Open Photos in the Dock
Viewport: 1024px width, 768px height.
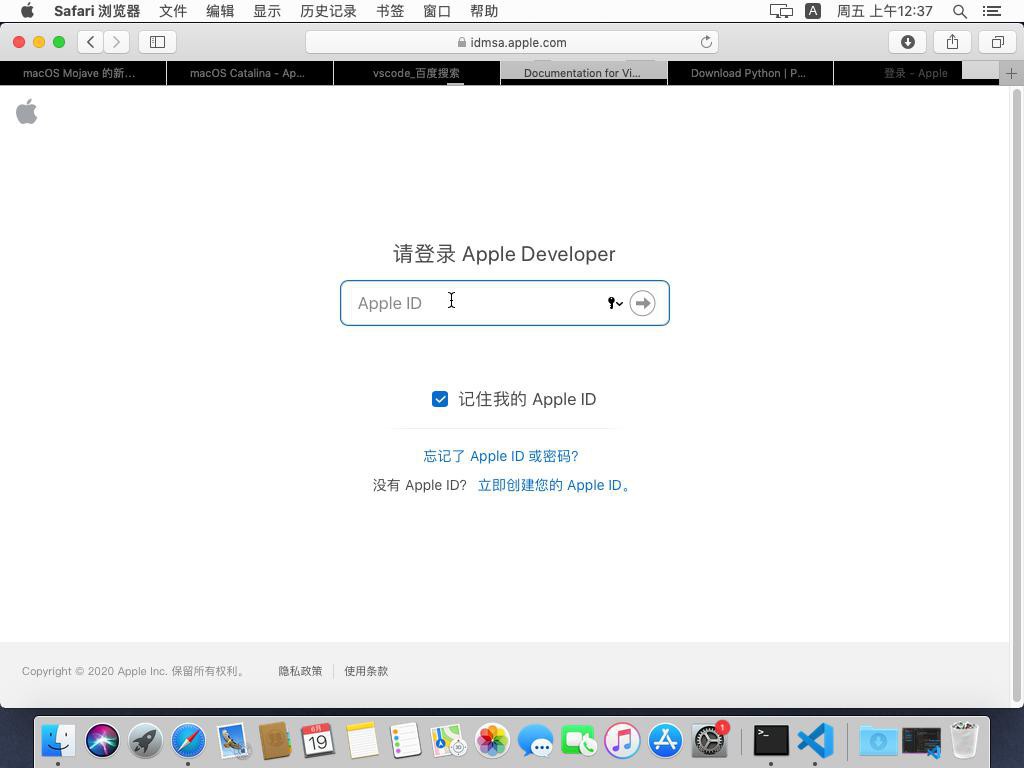point(492,741)
